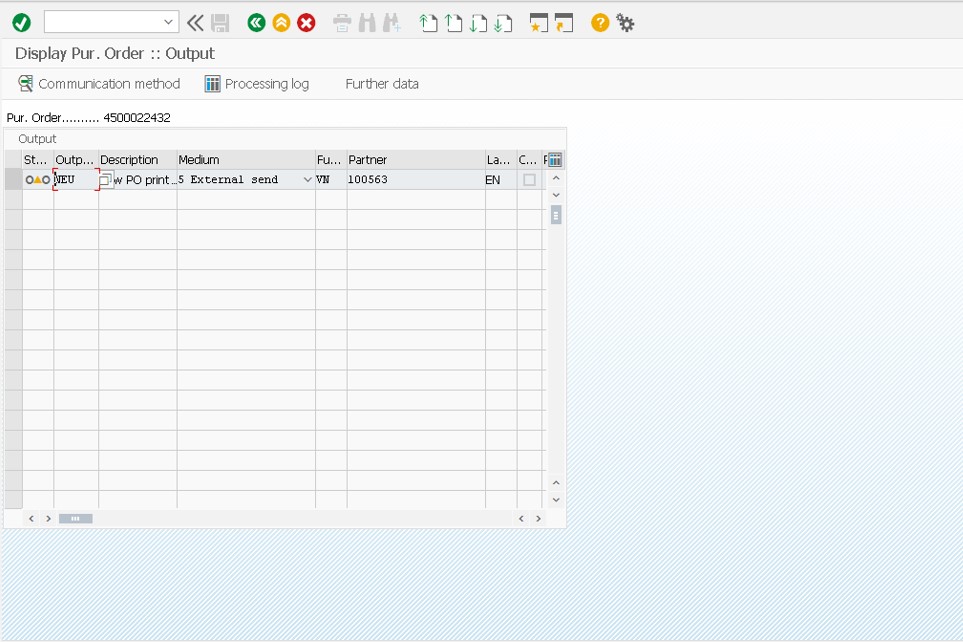This screenshot has height=642, width=963.
Task: Collapse command field with double-chevron icon
Action: point(195,23)
